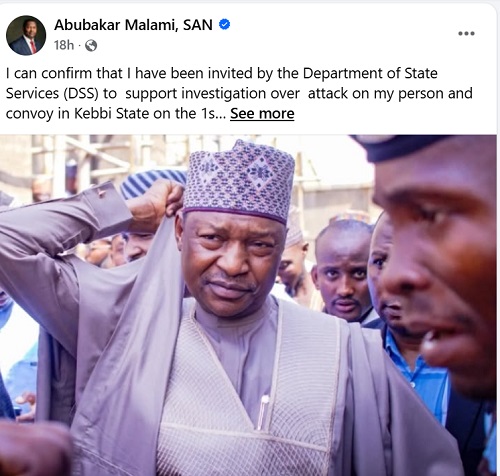
Task: Open the 18h post timestamp
Action: tap(64, 45)
